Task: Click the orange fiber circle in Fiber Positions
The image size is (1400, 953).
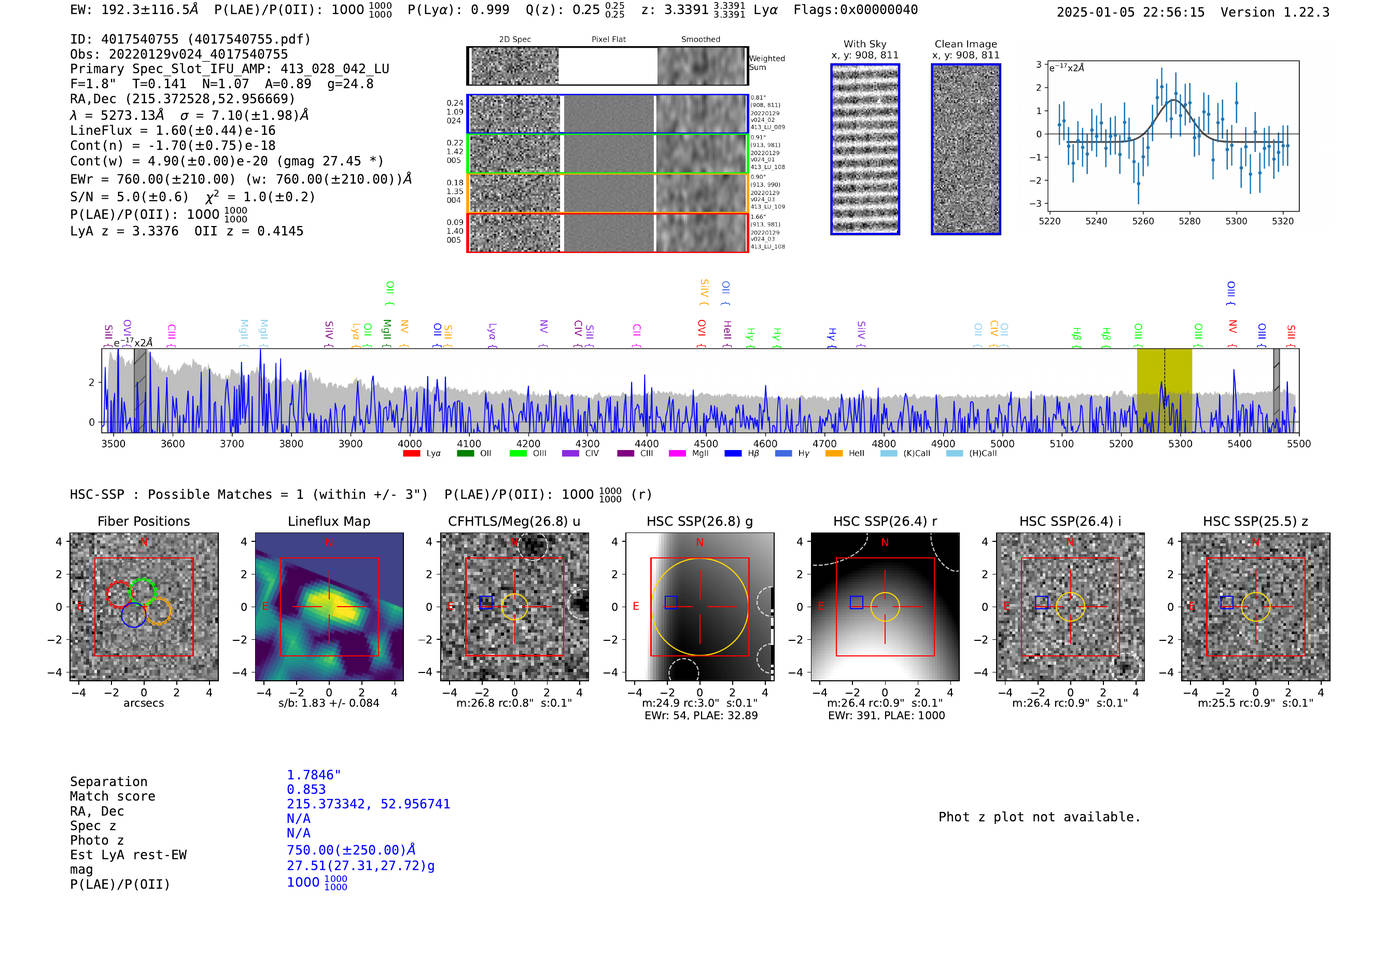Action: (158, 611)
